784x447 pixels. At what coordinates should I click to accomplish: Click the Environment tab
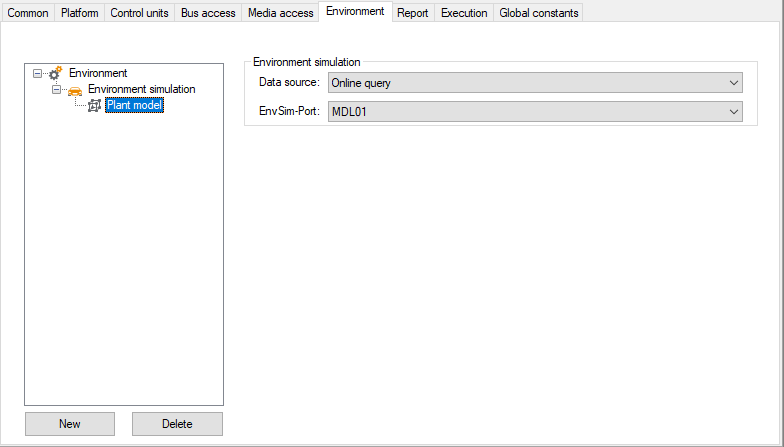[x=356, y=11]
